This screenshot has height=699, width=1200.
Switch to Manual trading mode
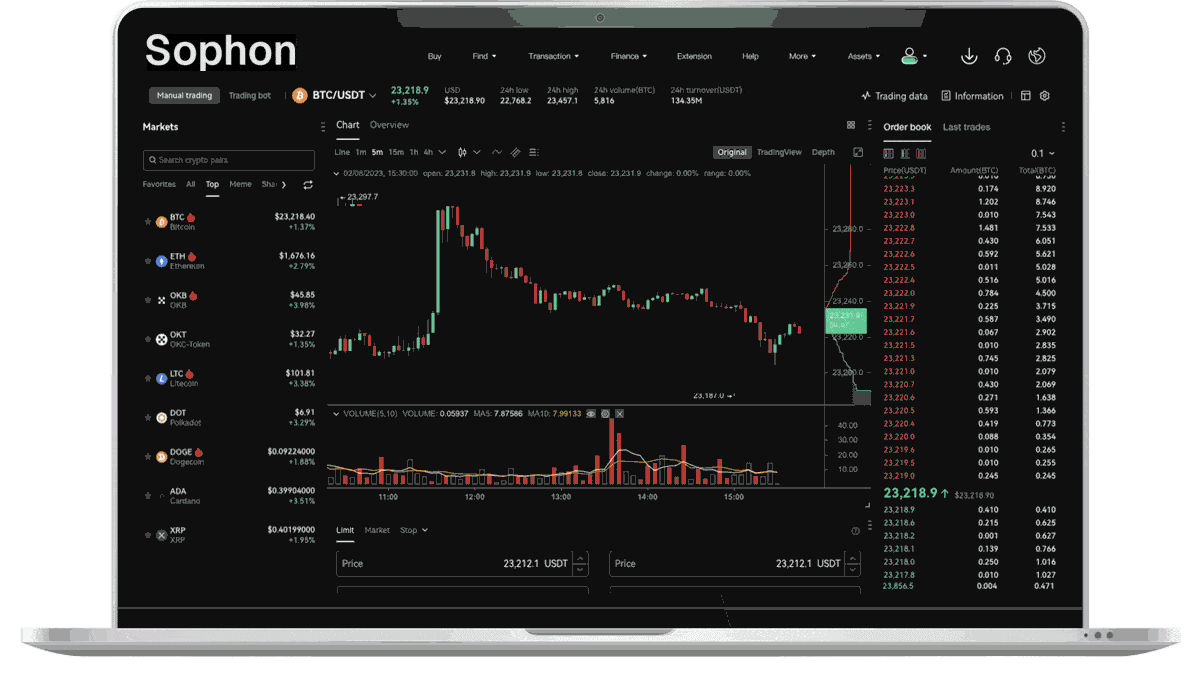pyautogui.click(x=185, y=96)
